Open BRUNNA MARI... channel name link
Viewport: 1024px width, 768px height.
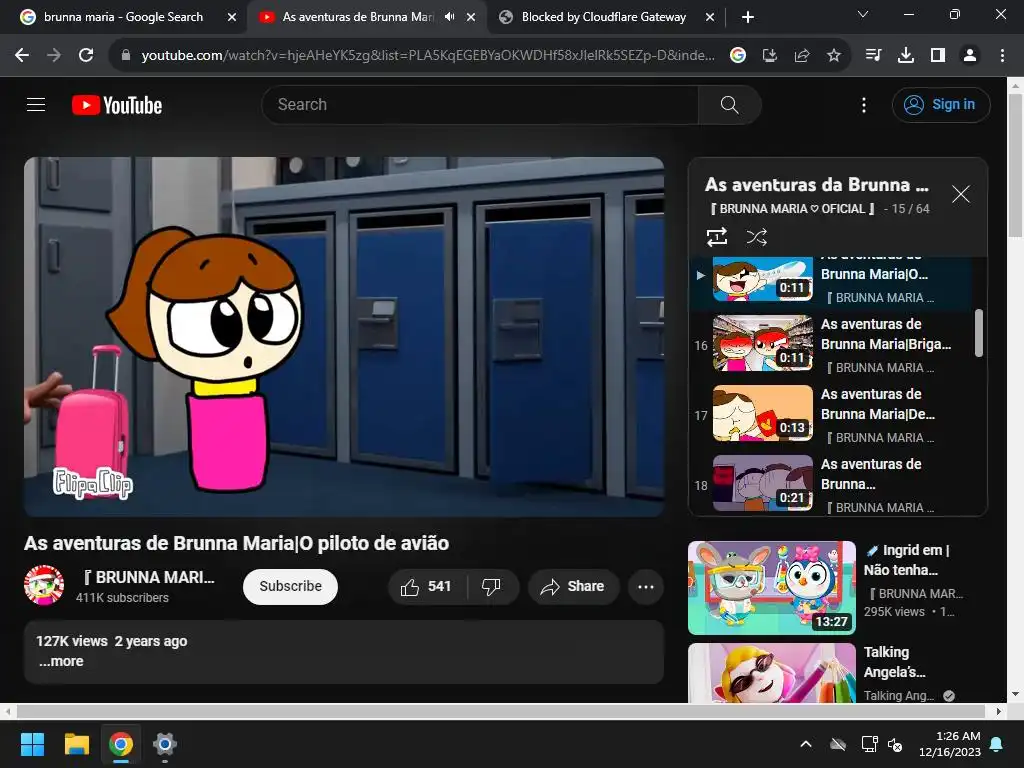pyautogui.click(x=150, y=577)
